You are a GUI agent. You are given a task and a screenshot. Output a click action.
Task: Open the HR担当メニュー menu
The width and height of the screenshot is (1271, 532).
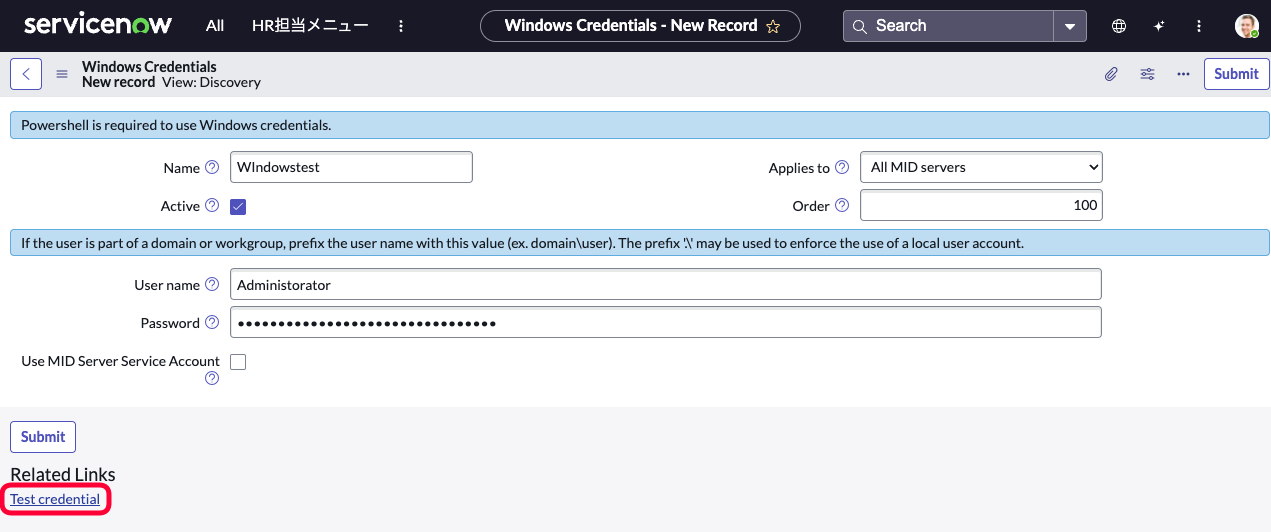coord(310,26)
